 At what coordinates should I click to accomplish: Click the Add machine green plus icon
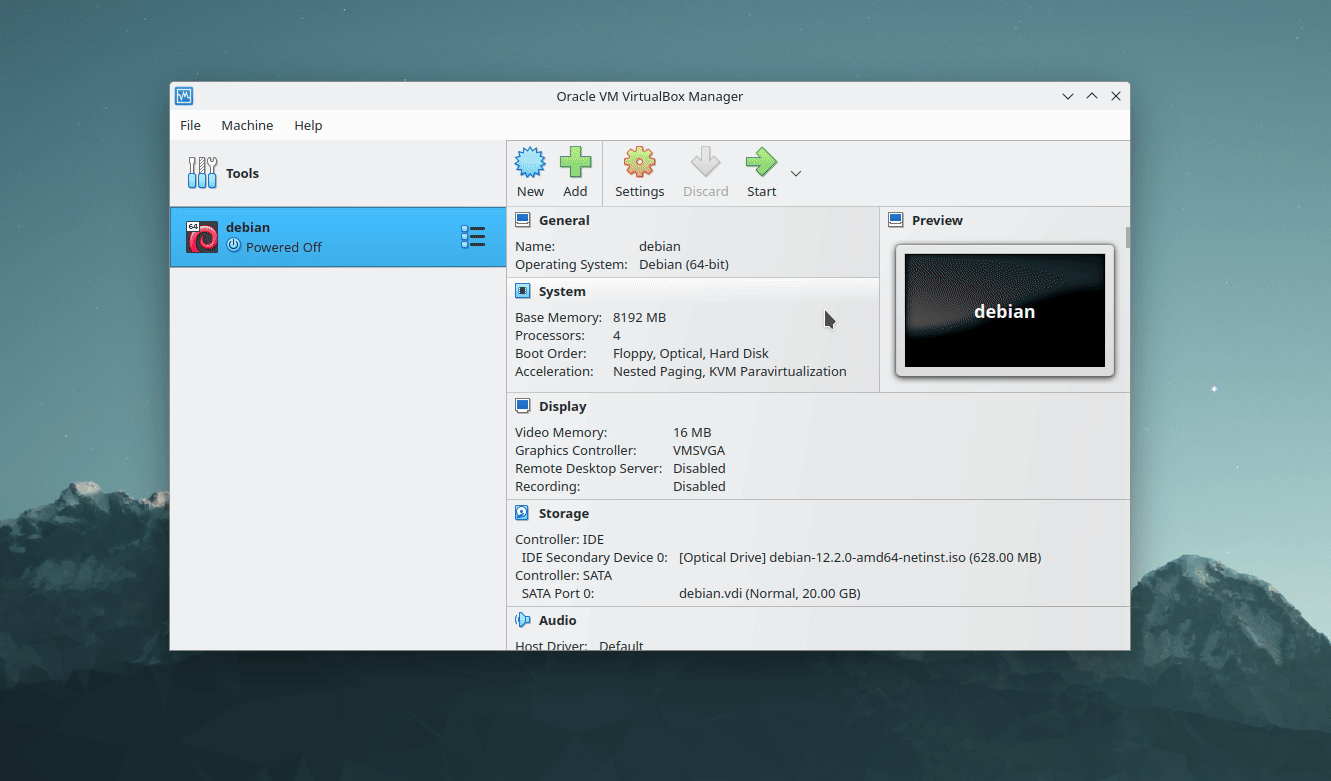tap(575, 162)
